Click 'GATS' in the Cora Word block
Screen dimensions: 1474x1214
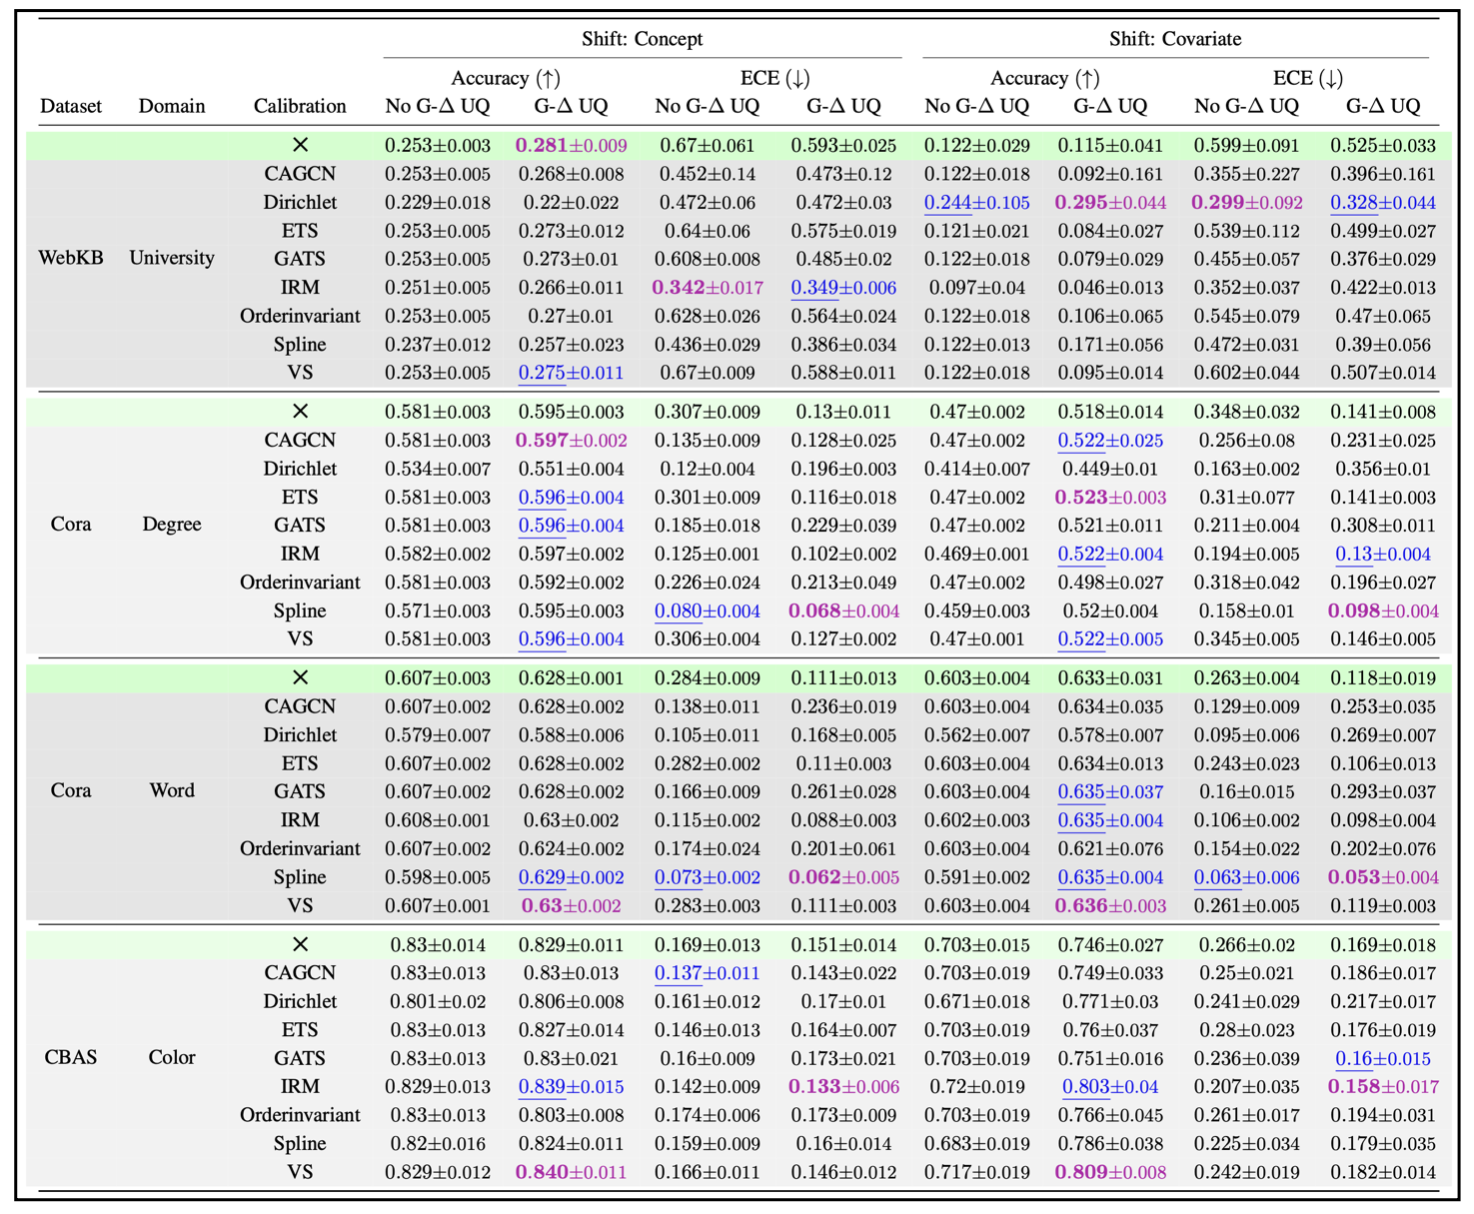[300, 791]
